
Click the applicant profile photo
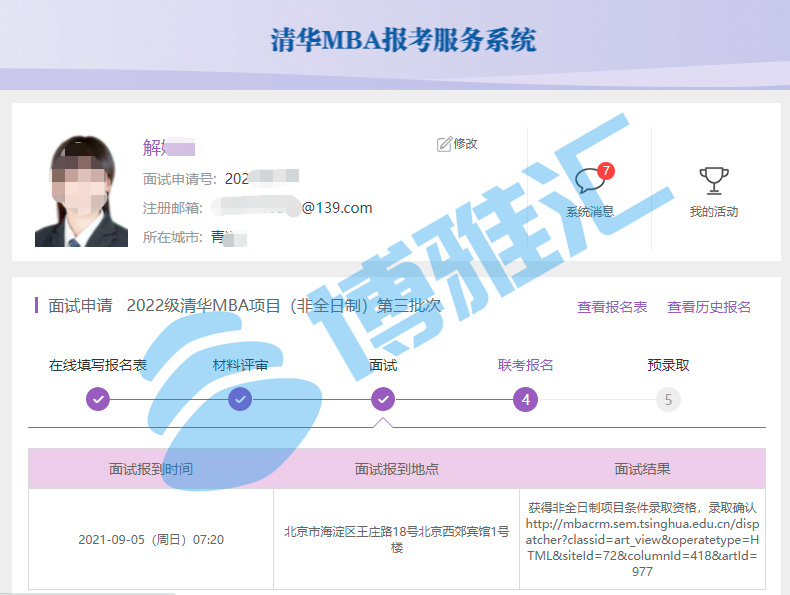[x=81, y=191]
